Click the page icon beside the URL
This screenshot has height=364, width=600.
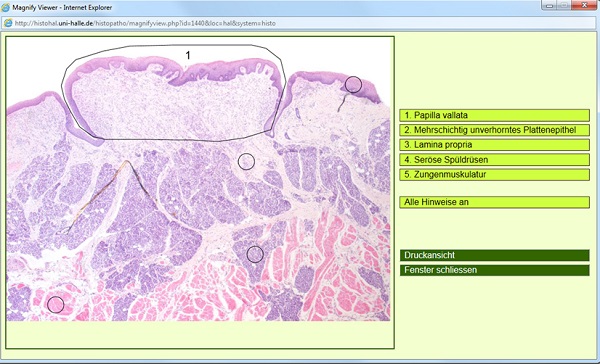click(x=8, y=23)
